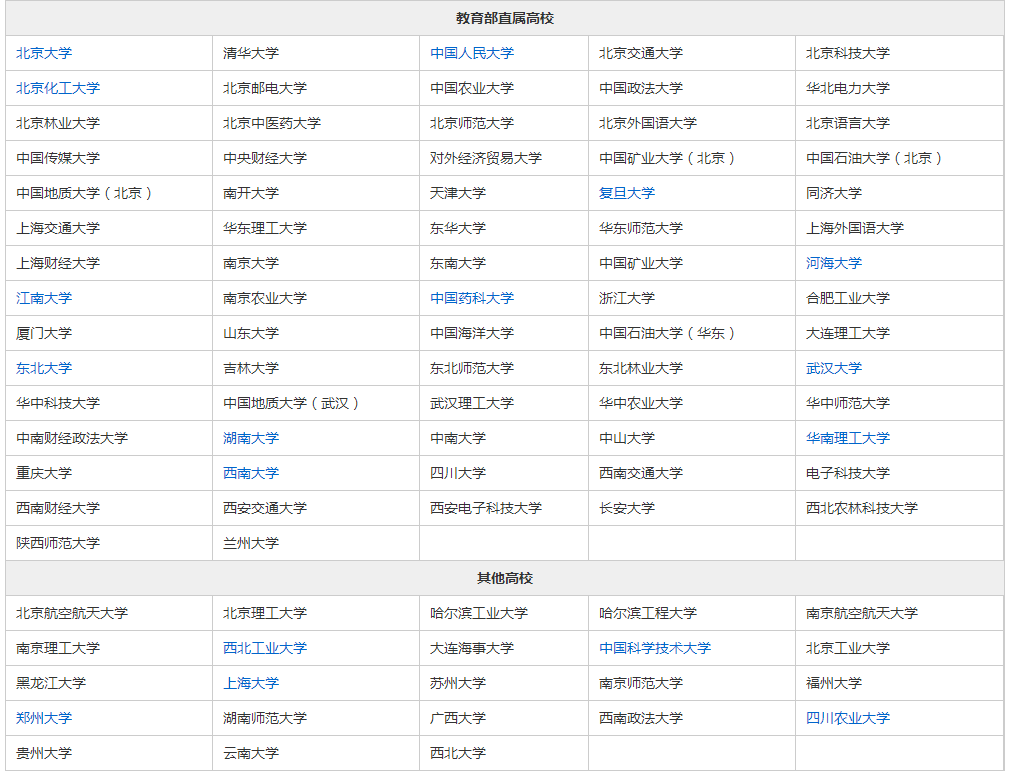This screenshot has width=1010, height=774.
Task: Select the 华中科技大学 cell
Action: (109, 403)
